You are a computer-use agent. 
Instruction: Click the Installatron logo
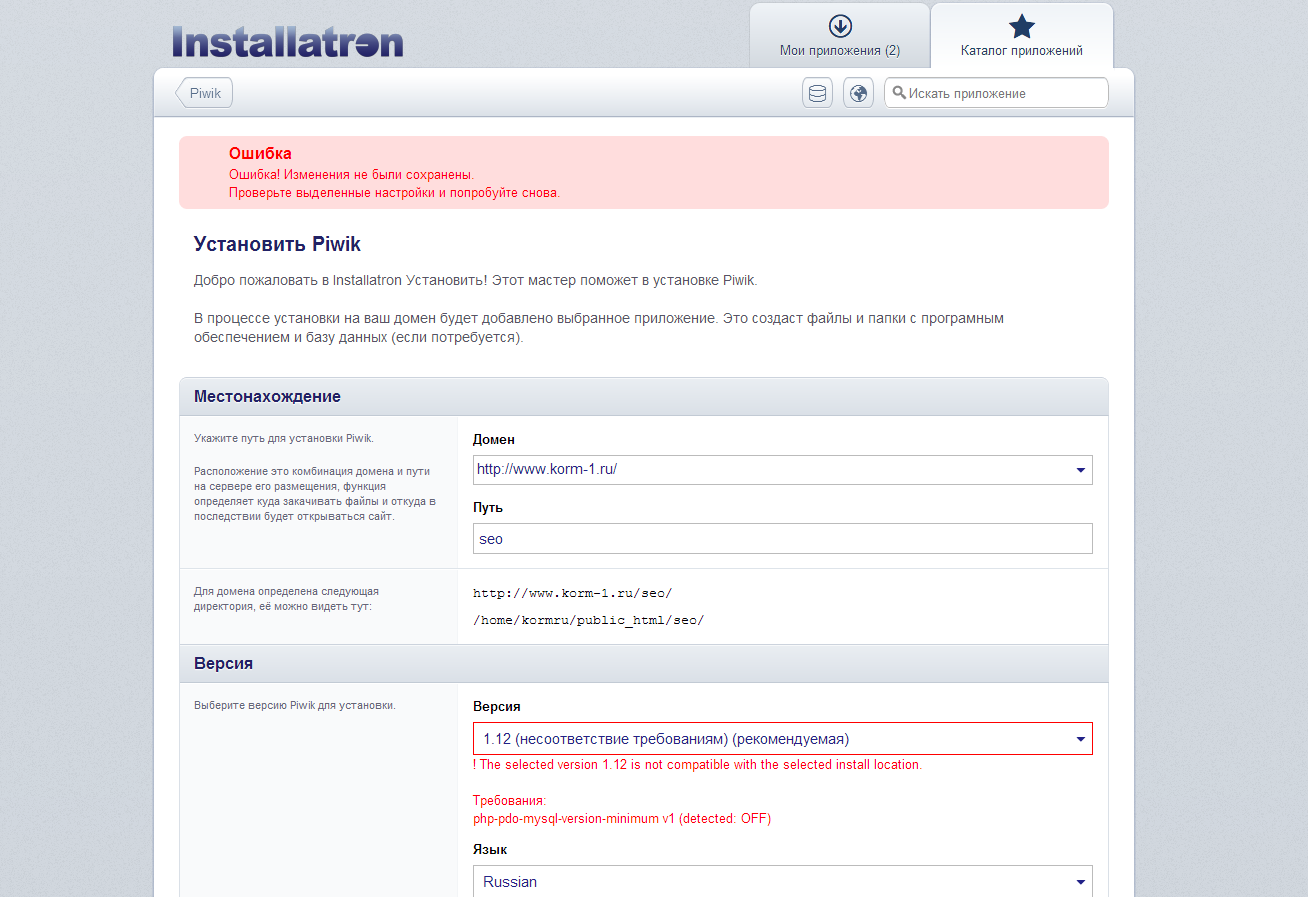coord(288,41)
